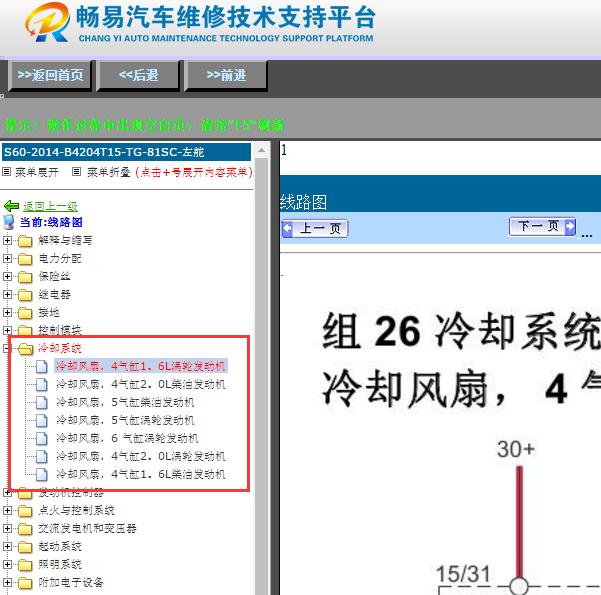Click the 解释与缩写 folder icon
Viewport: 601px width, 595px height.
coord(25,241)
